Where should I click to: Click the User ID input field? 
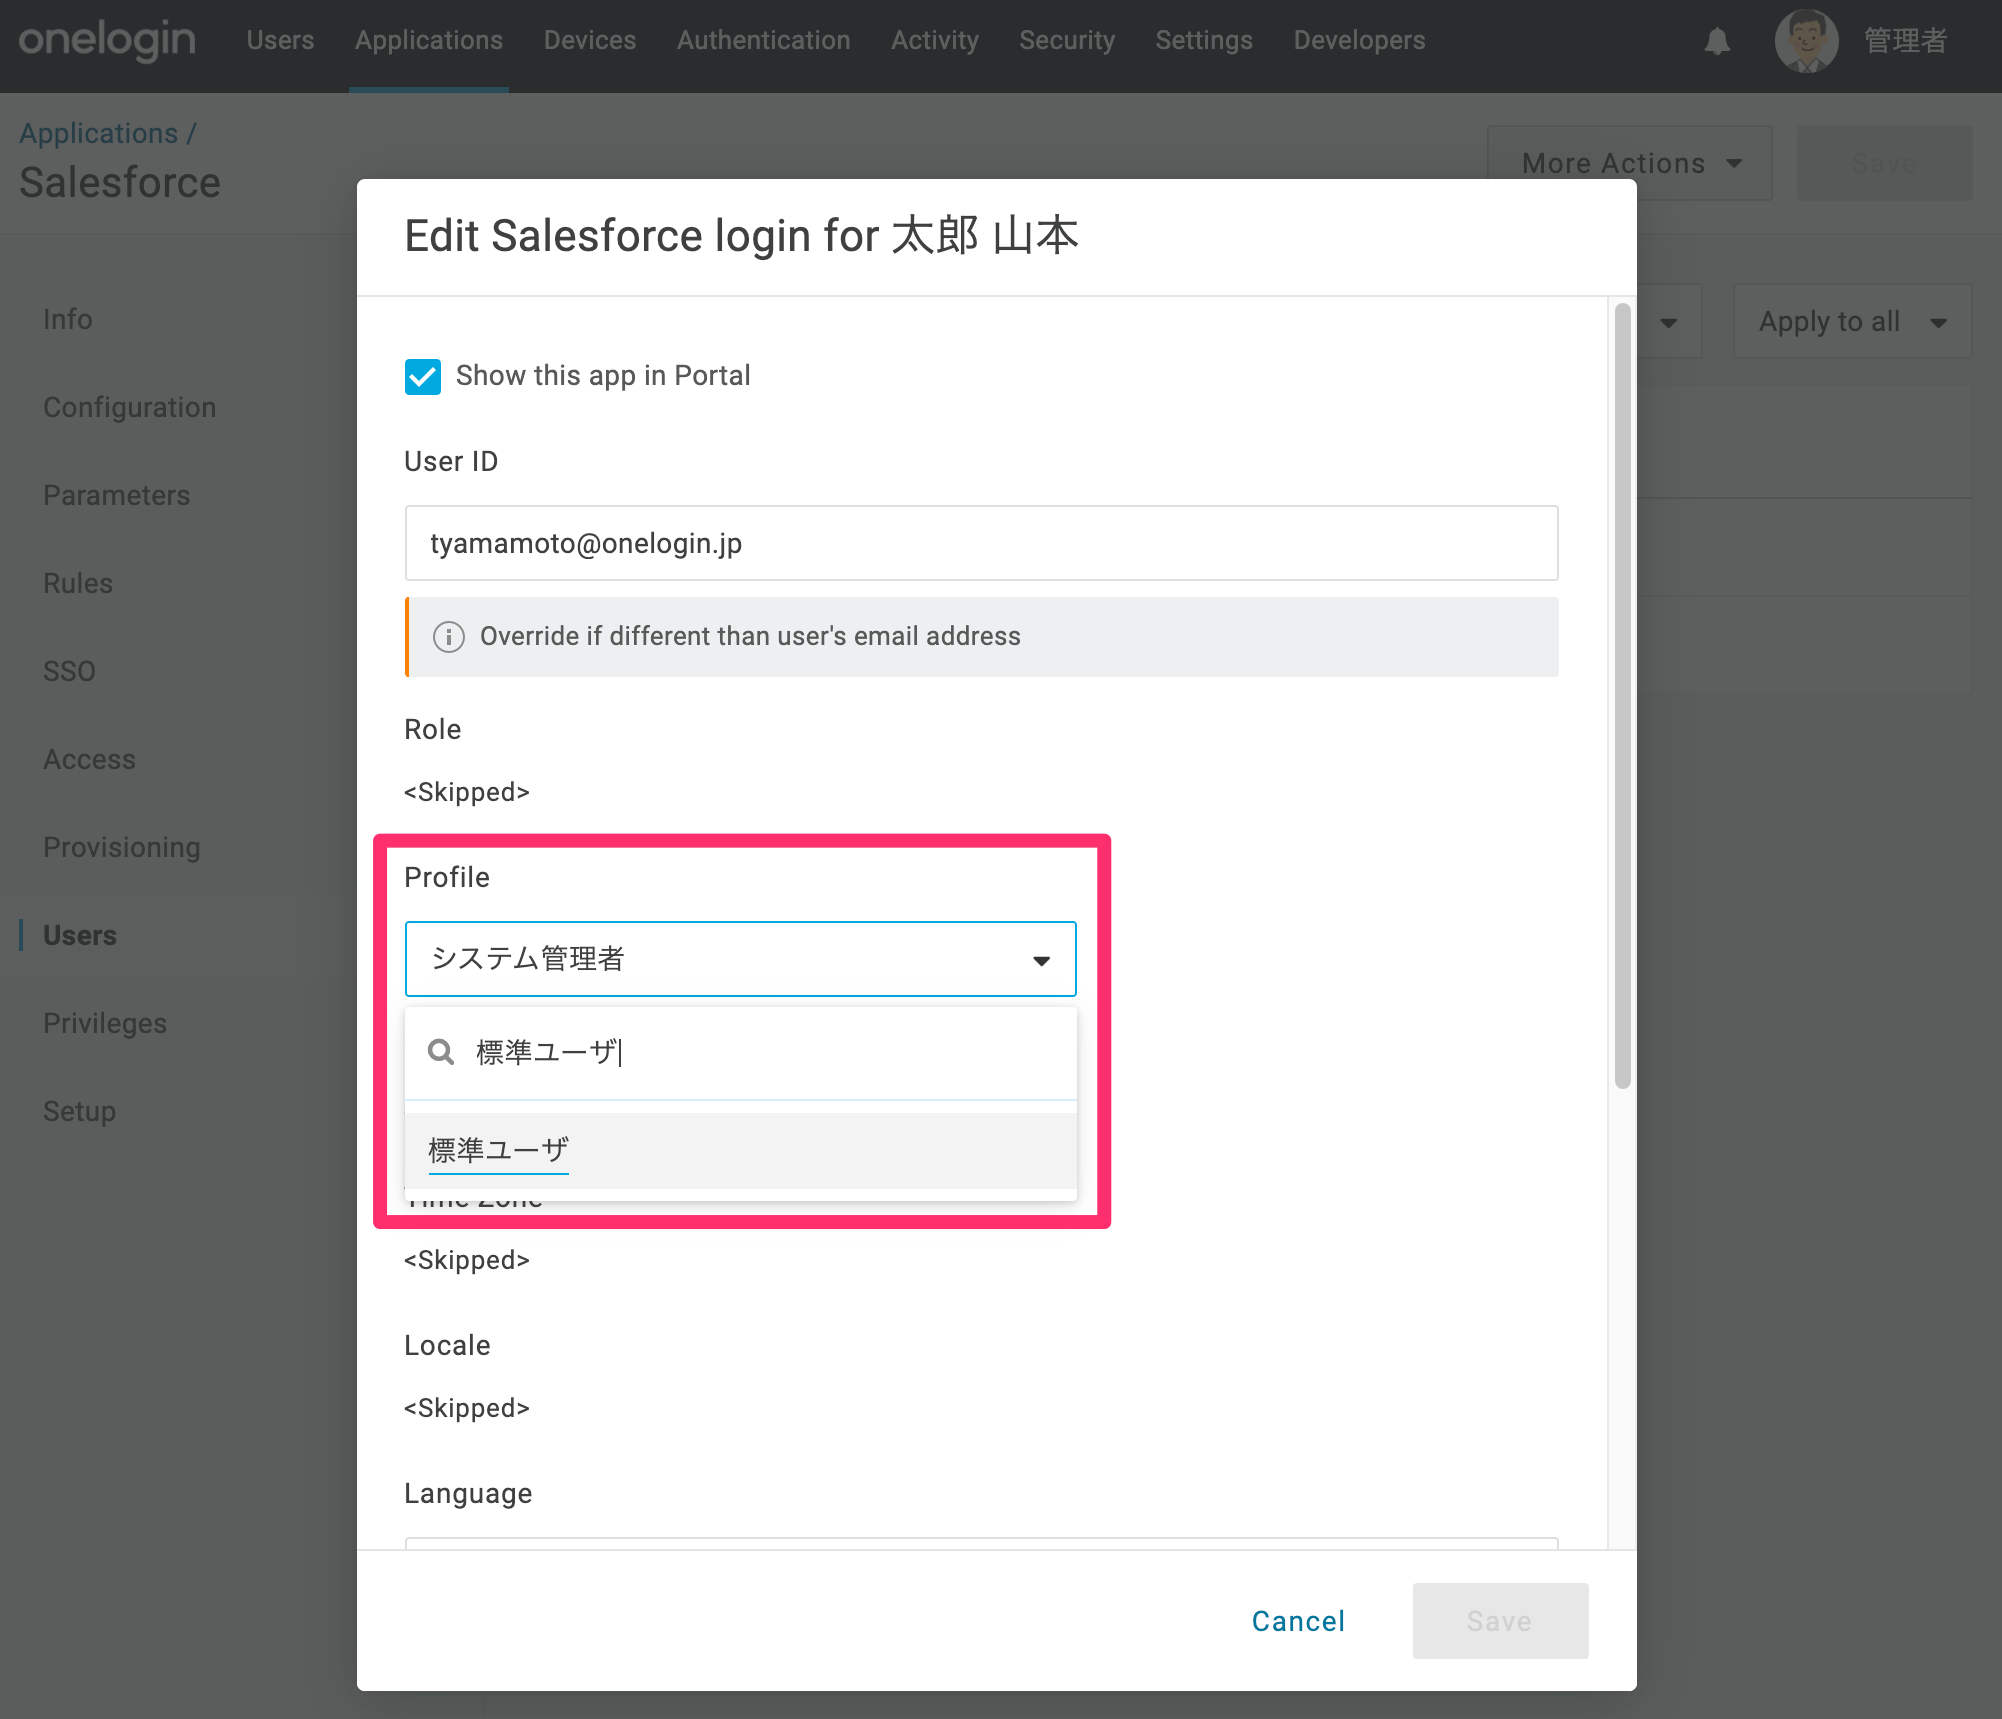981,543
